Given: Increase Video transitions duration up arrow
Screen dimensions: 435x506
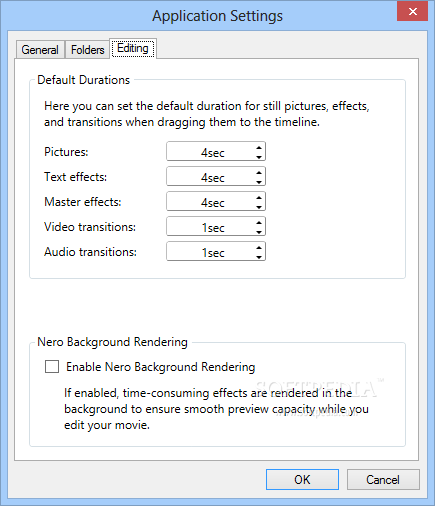Looking at the screenshot, I should click(x=259, y=222).
